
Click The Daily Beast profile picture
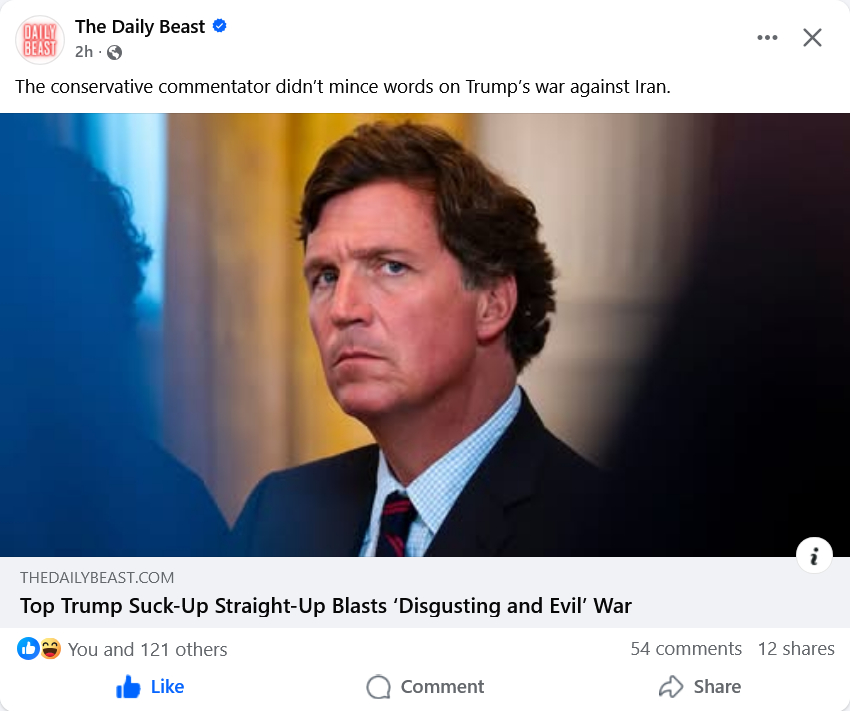[x=40, y=40]
